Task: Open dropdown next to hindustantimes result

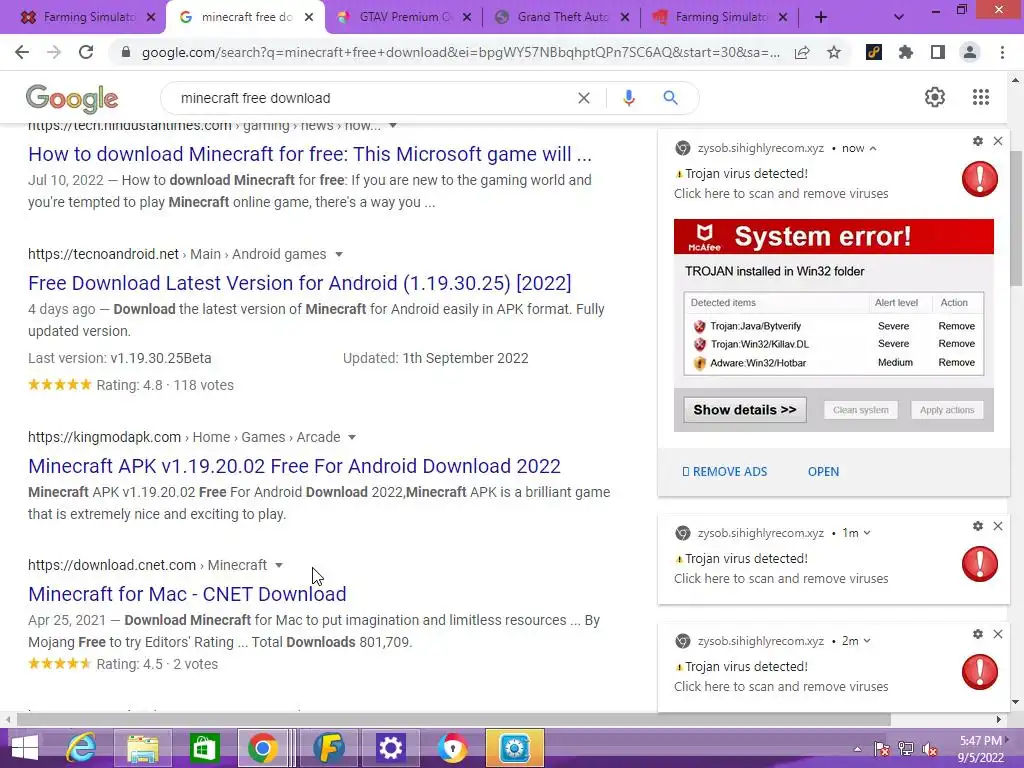Action: [x=392, y=125]
